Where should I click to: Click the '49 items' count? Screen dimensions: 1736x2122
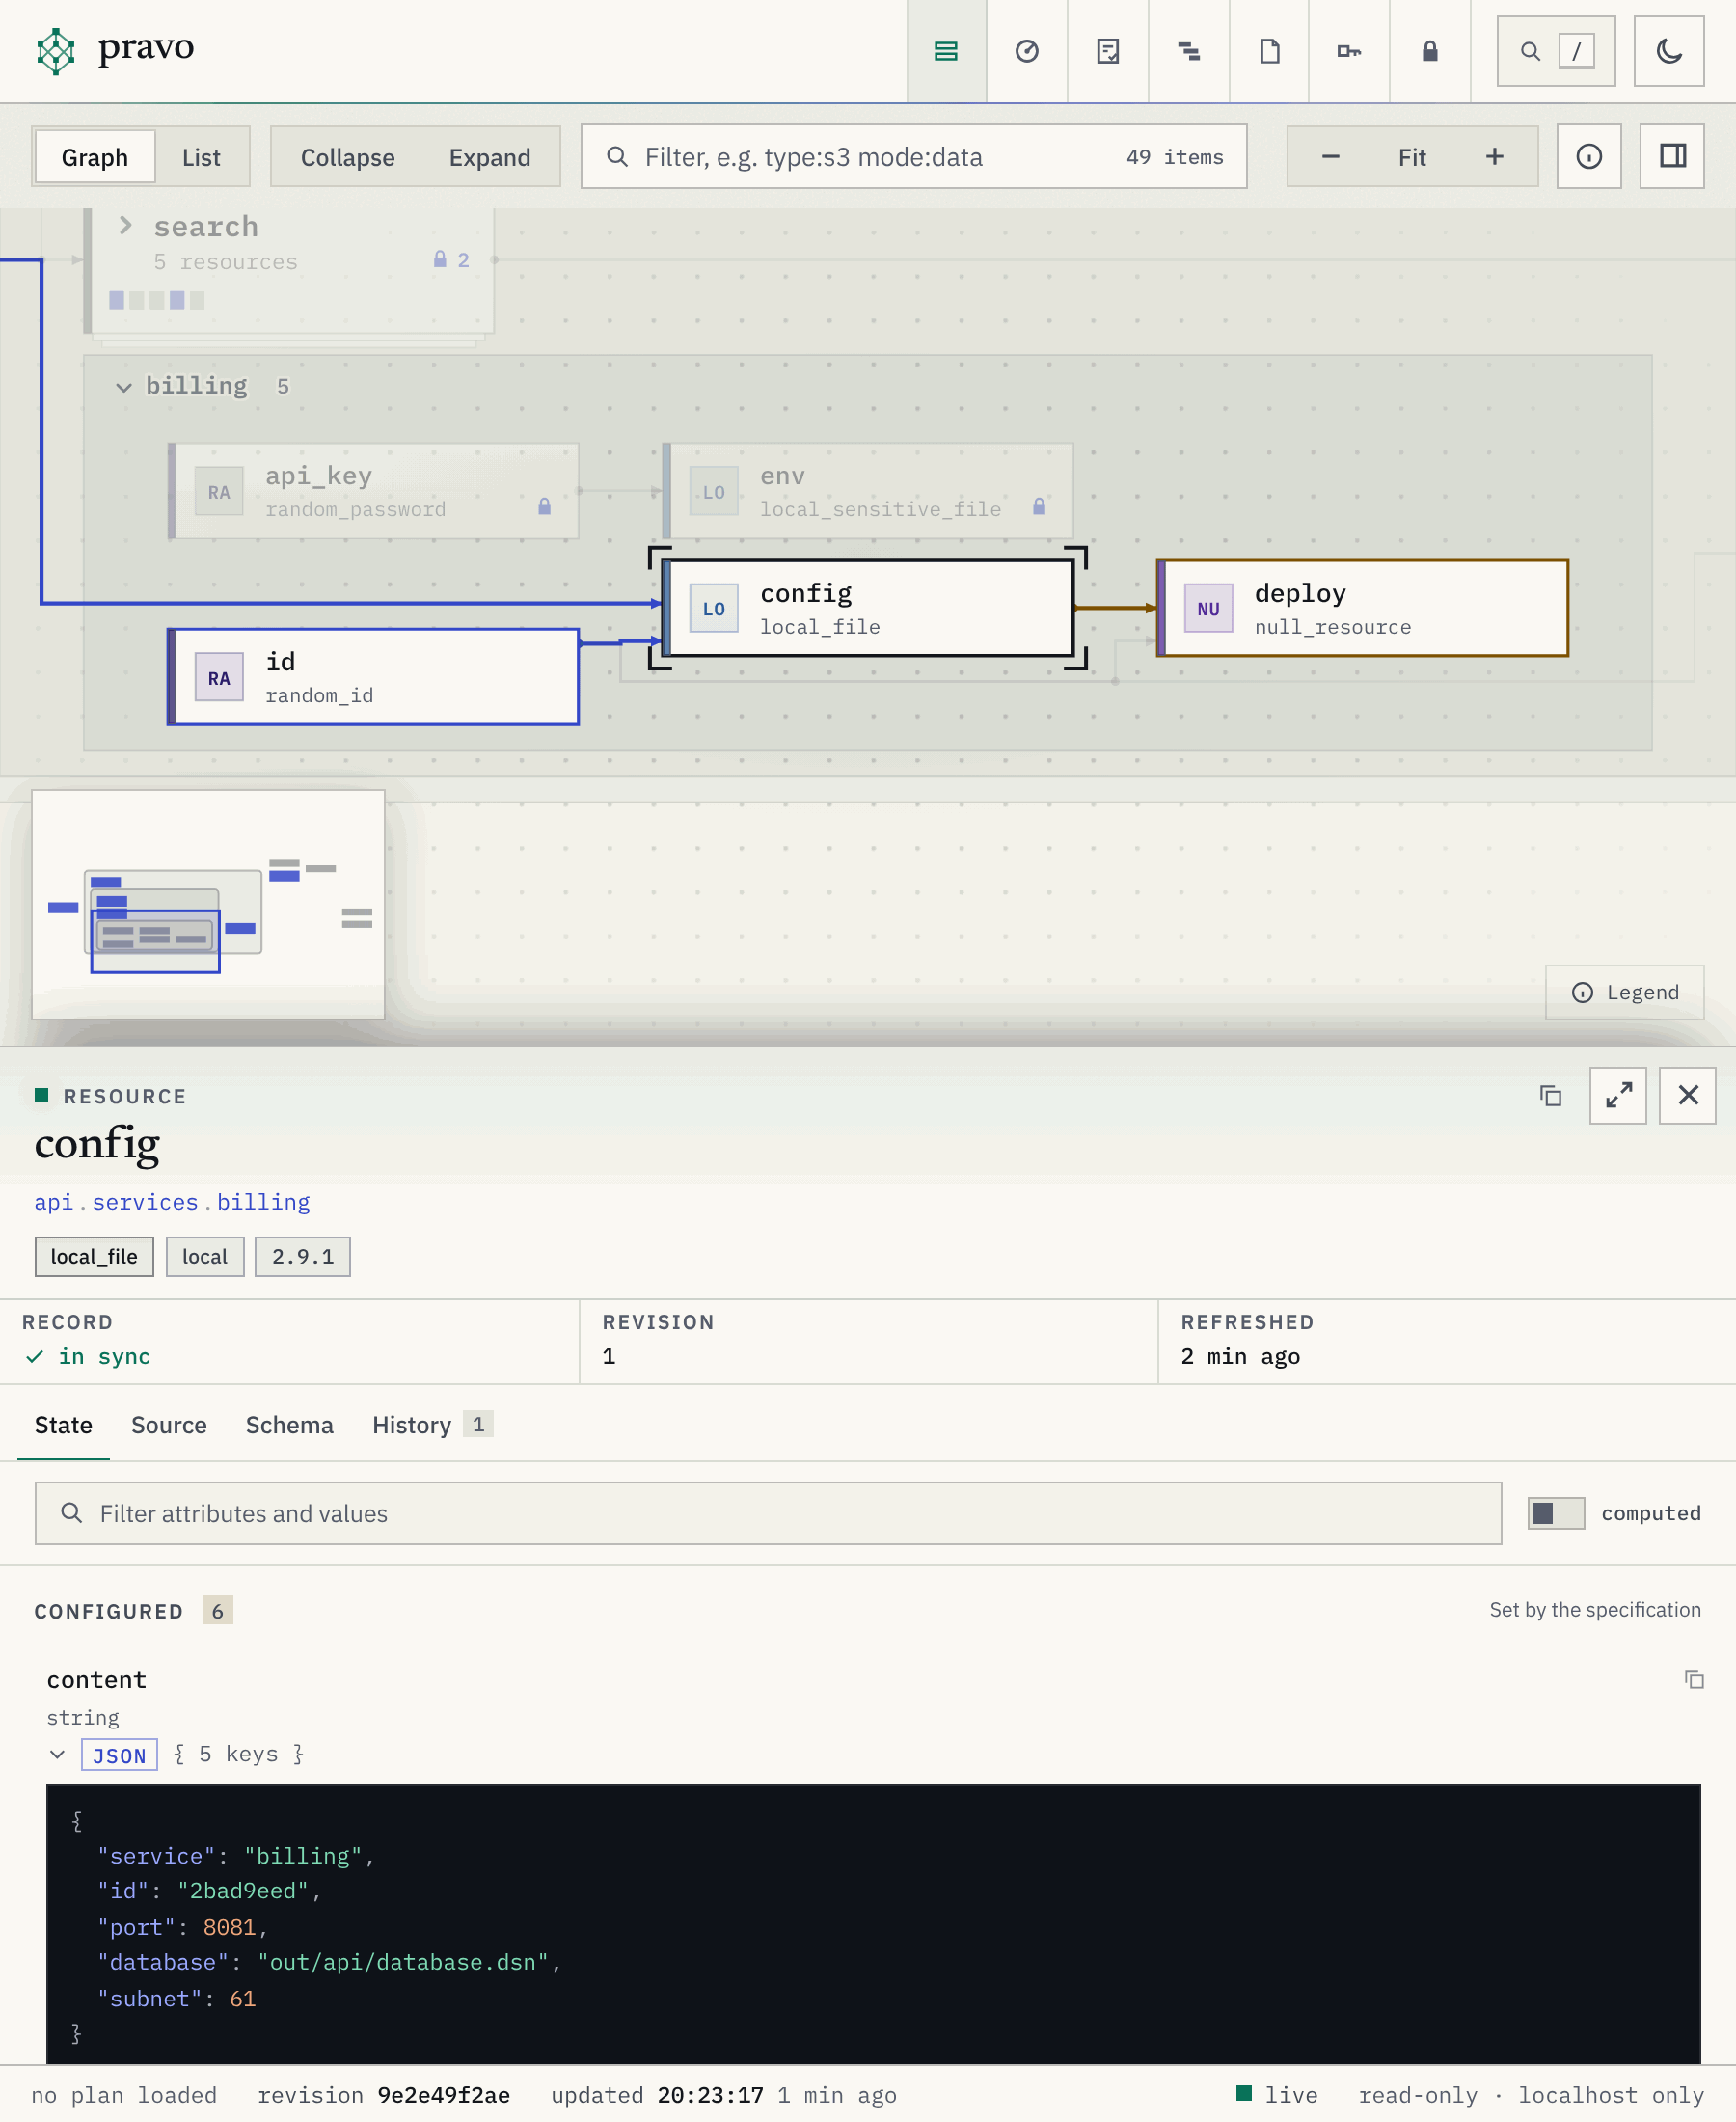click(x=1175, y=157)
